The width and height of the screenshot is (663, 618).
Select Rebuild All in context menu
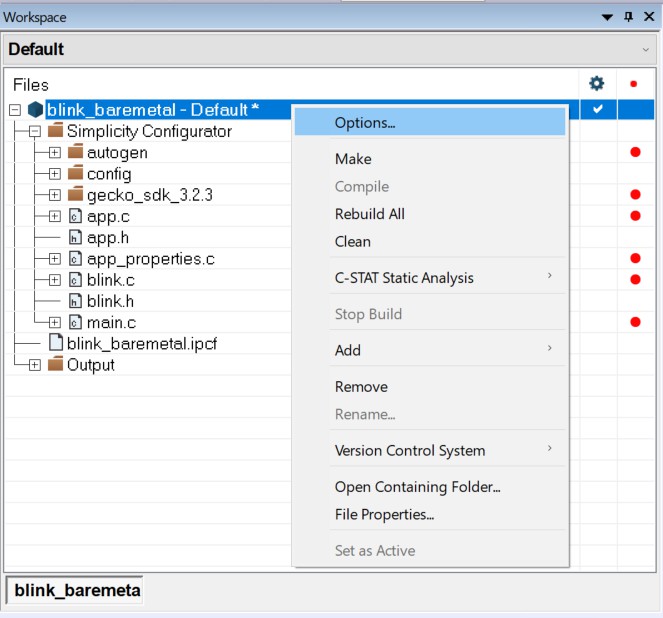point(369,214)
